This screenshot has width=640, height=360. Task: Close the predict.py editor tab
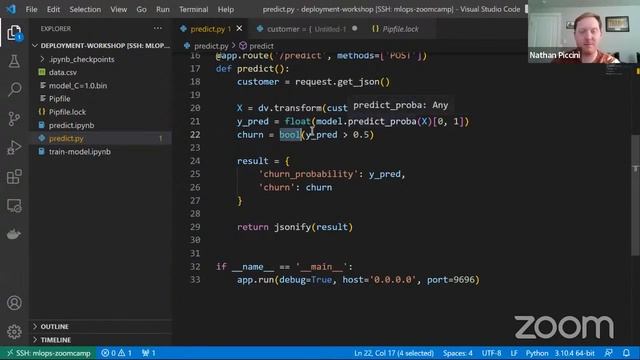click(239, 29)
